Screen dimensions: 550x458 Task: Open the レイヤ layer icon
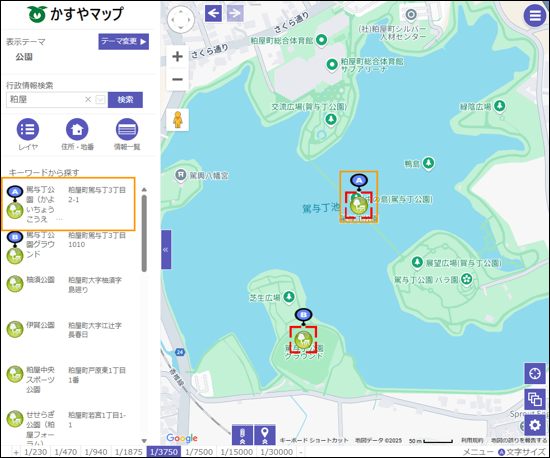tap(28, 129)
